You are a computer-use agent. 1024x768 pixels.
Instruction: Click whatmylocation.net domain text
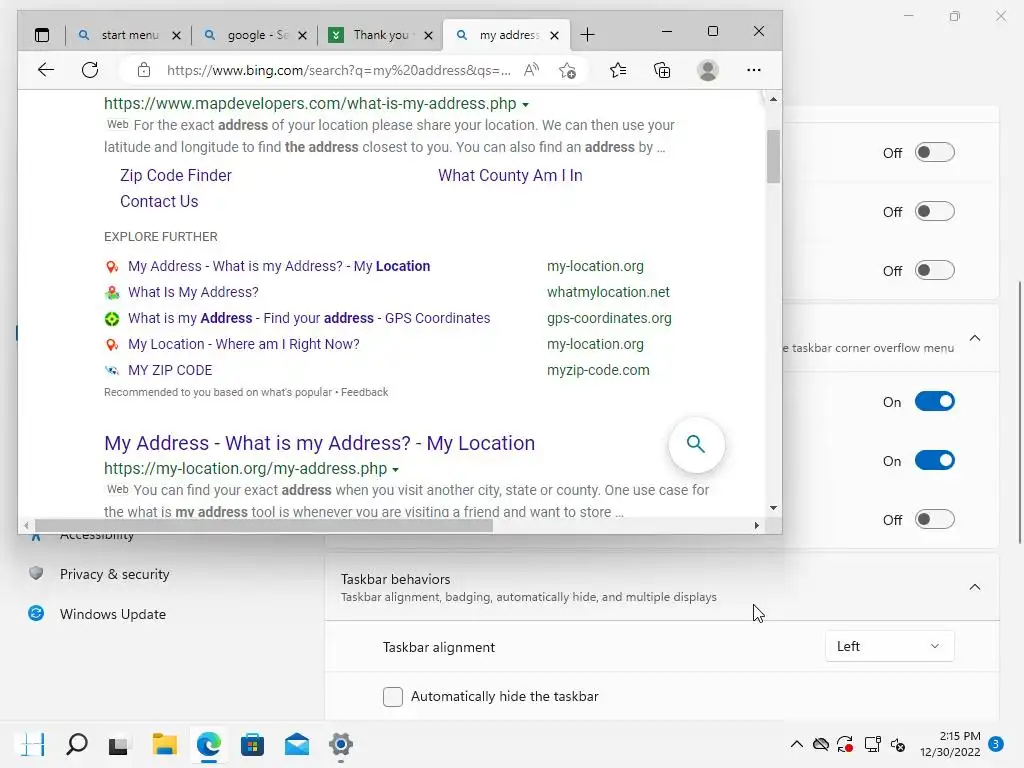point(608,292)
